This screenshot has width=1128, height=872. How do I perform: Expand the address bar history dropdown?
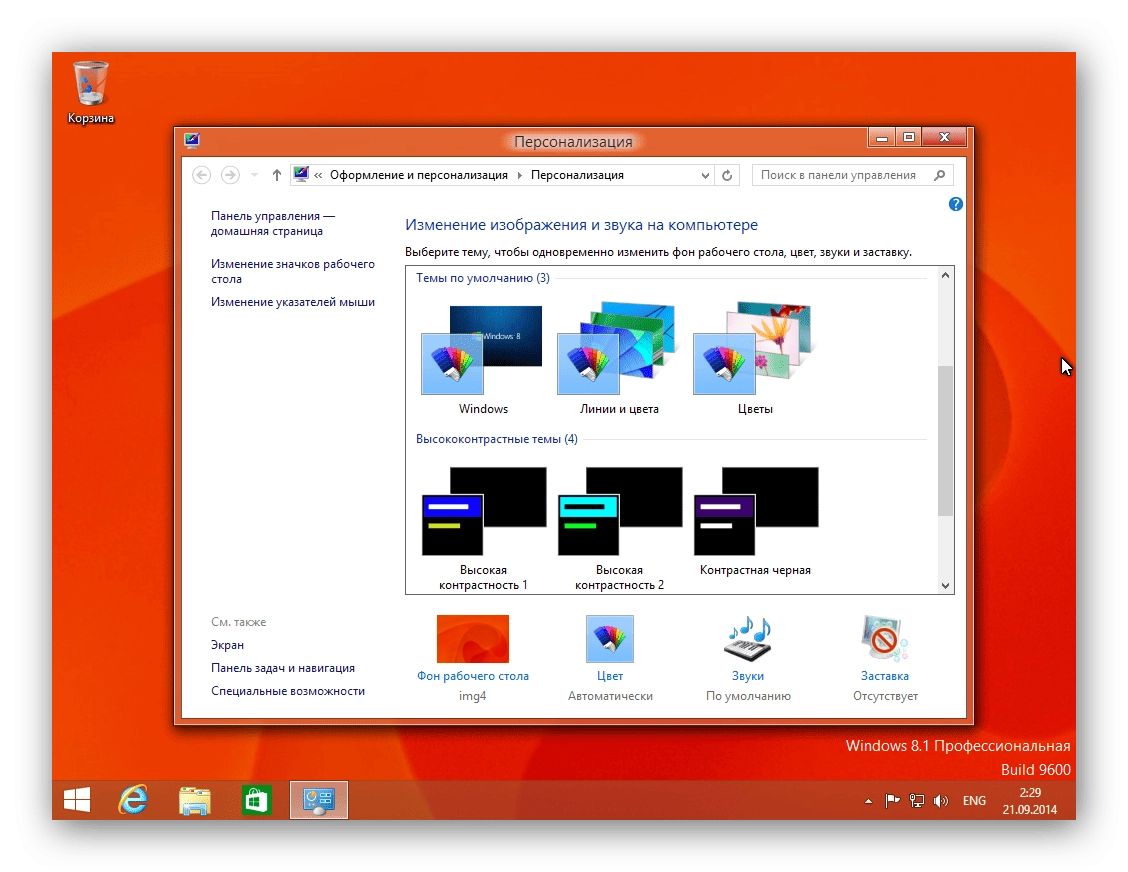[705, 176]
